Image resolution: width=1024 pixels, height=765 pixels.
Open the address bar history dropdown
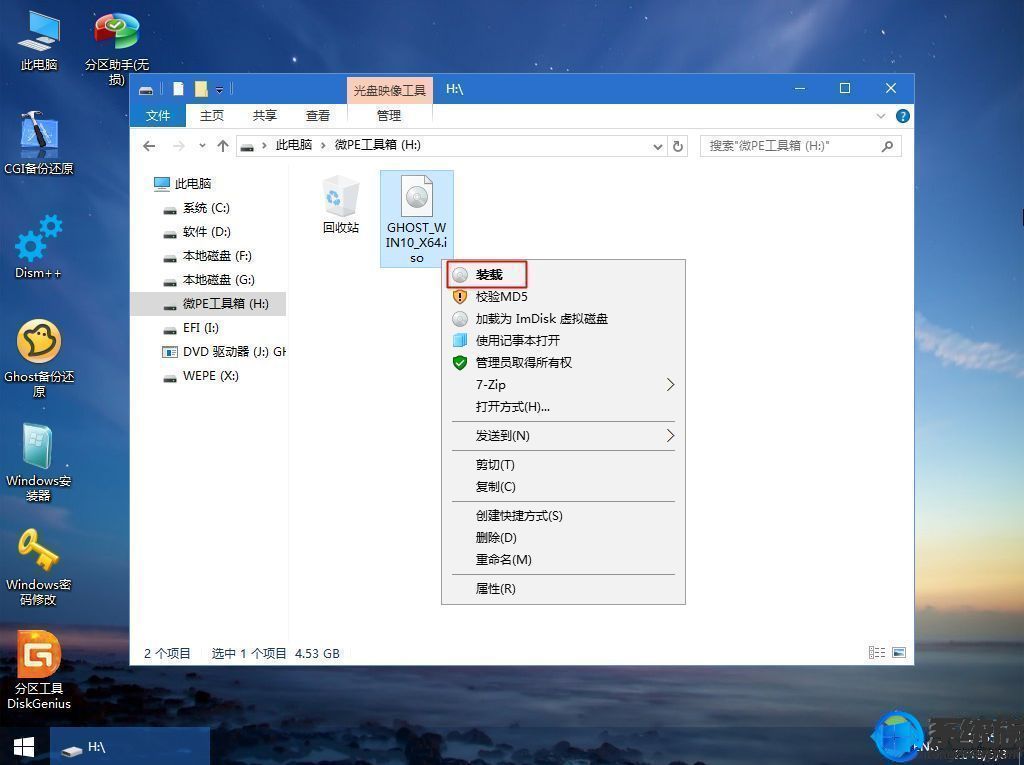pyautogui.click(x=657, y=145)
